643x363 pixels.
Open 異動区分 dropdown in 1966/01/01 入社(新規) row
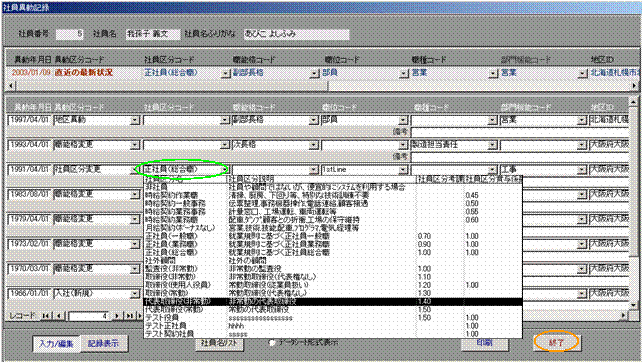pyautogui.click(x=135, y=294)
